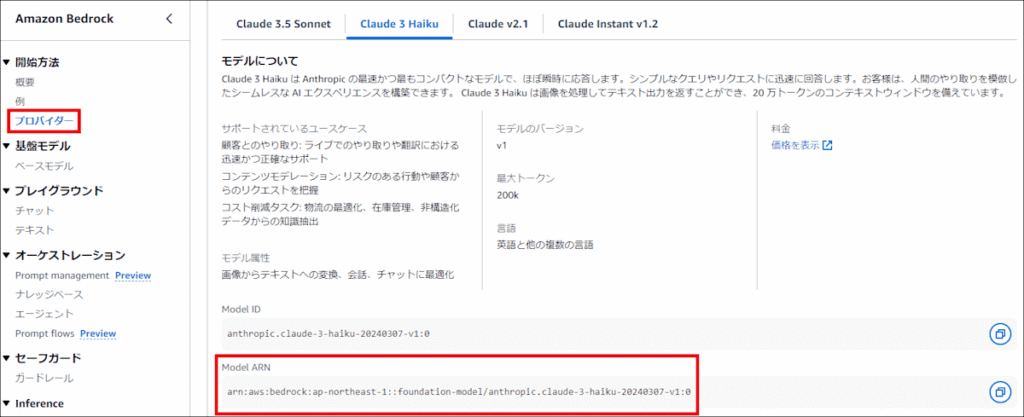The height and width of the screenshot is (417, 1024).
Task: Collapse the 開始方法 section
Action: [x=7, y=62]
